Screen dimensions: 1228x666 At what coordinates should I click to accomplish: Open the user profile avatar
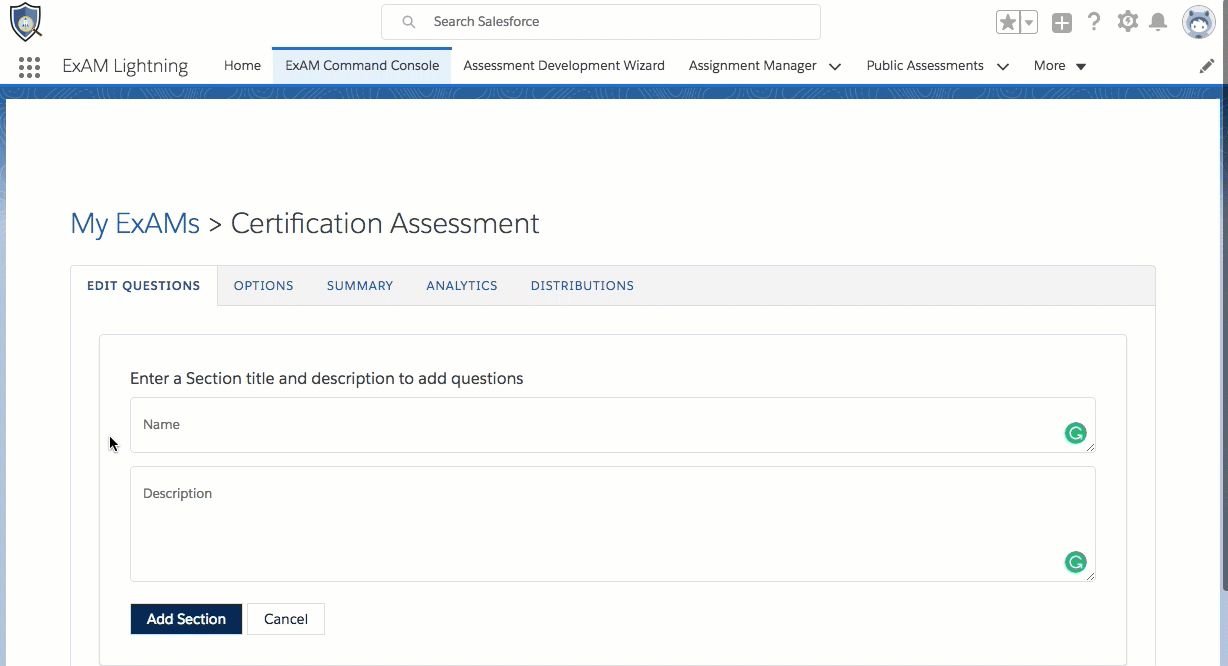point(1198,22)
